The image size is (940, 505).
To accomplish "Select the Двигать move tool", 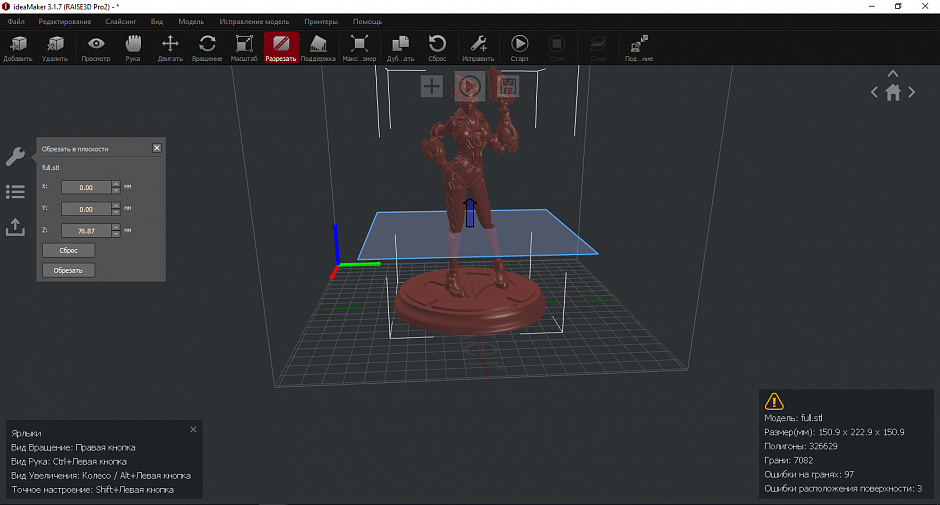I will point(170,48).
